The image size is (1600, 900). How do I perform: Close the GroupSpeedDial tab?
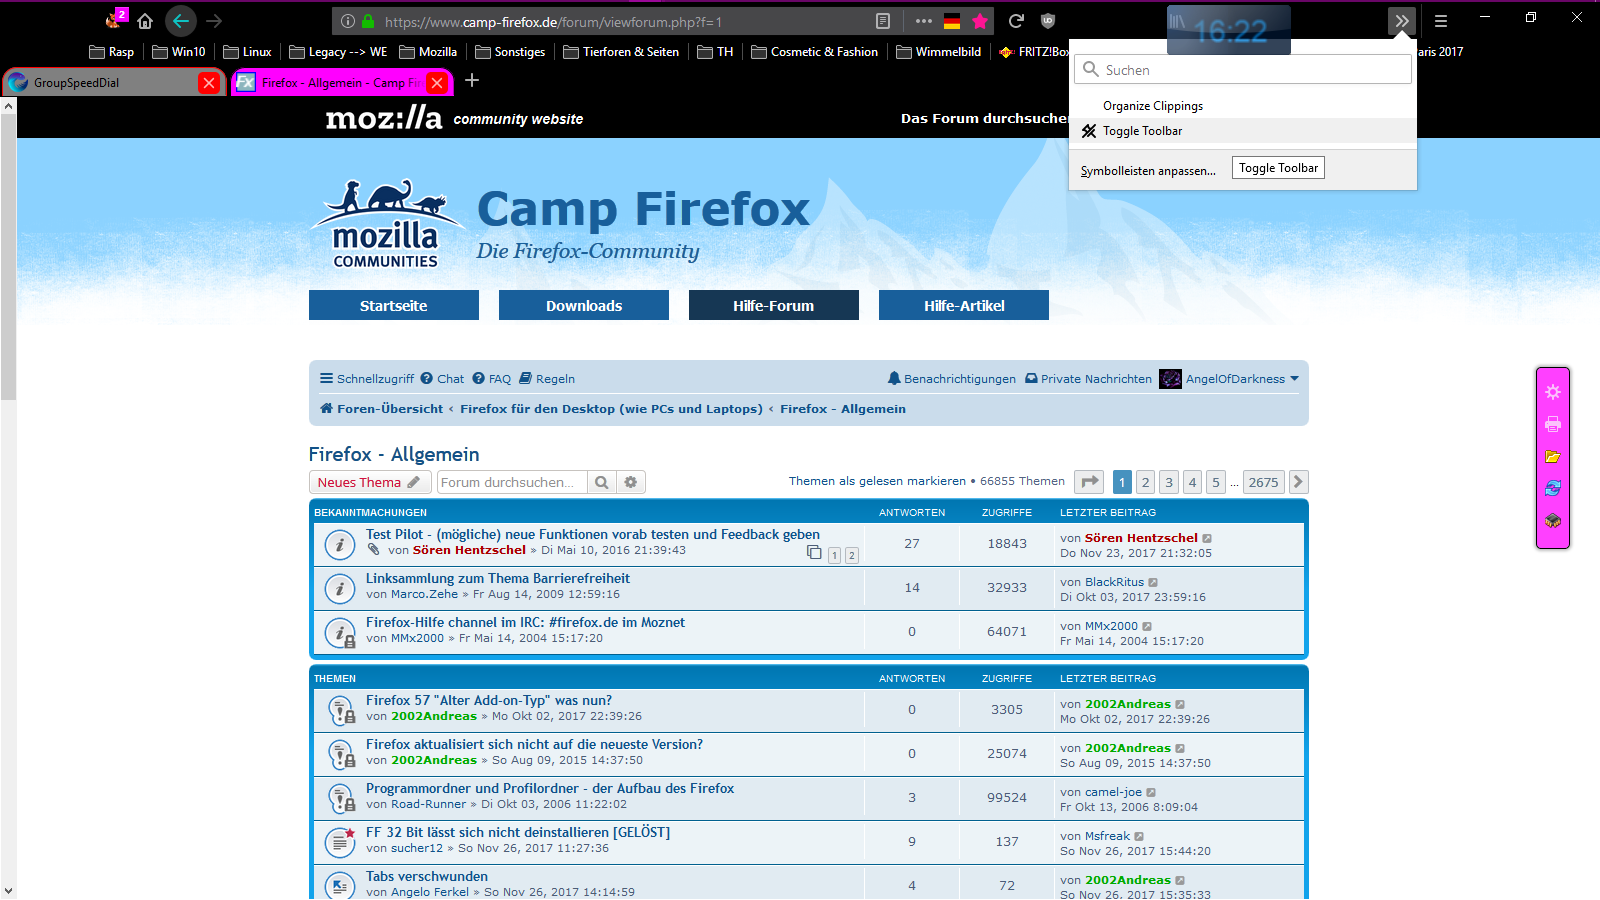click(209, 83)
